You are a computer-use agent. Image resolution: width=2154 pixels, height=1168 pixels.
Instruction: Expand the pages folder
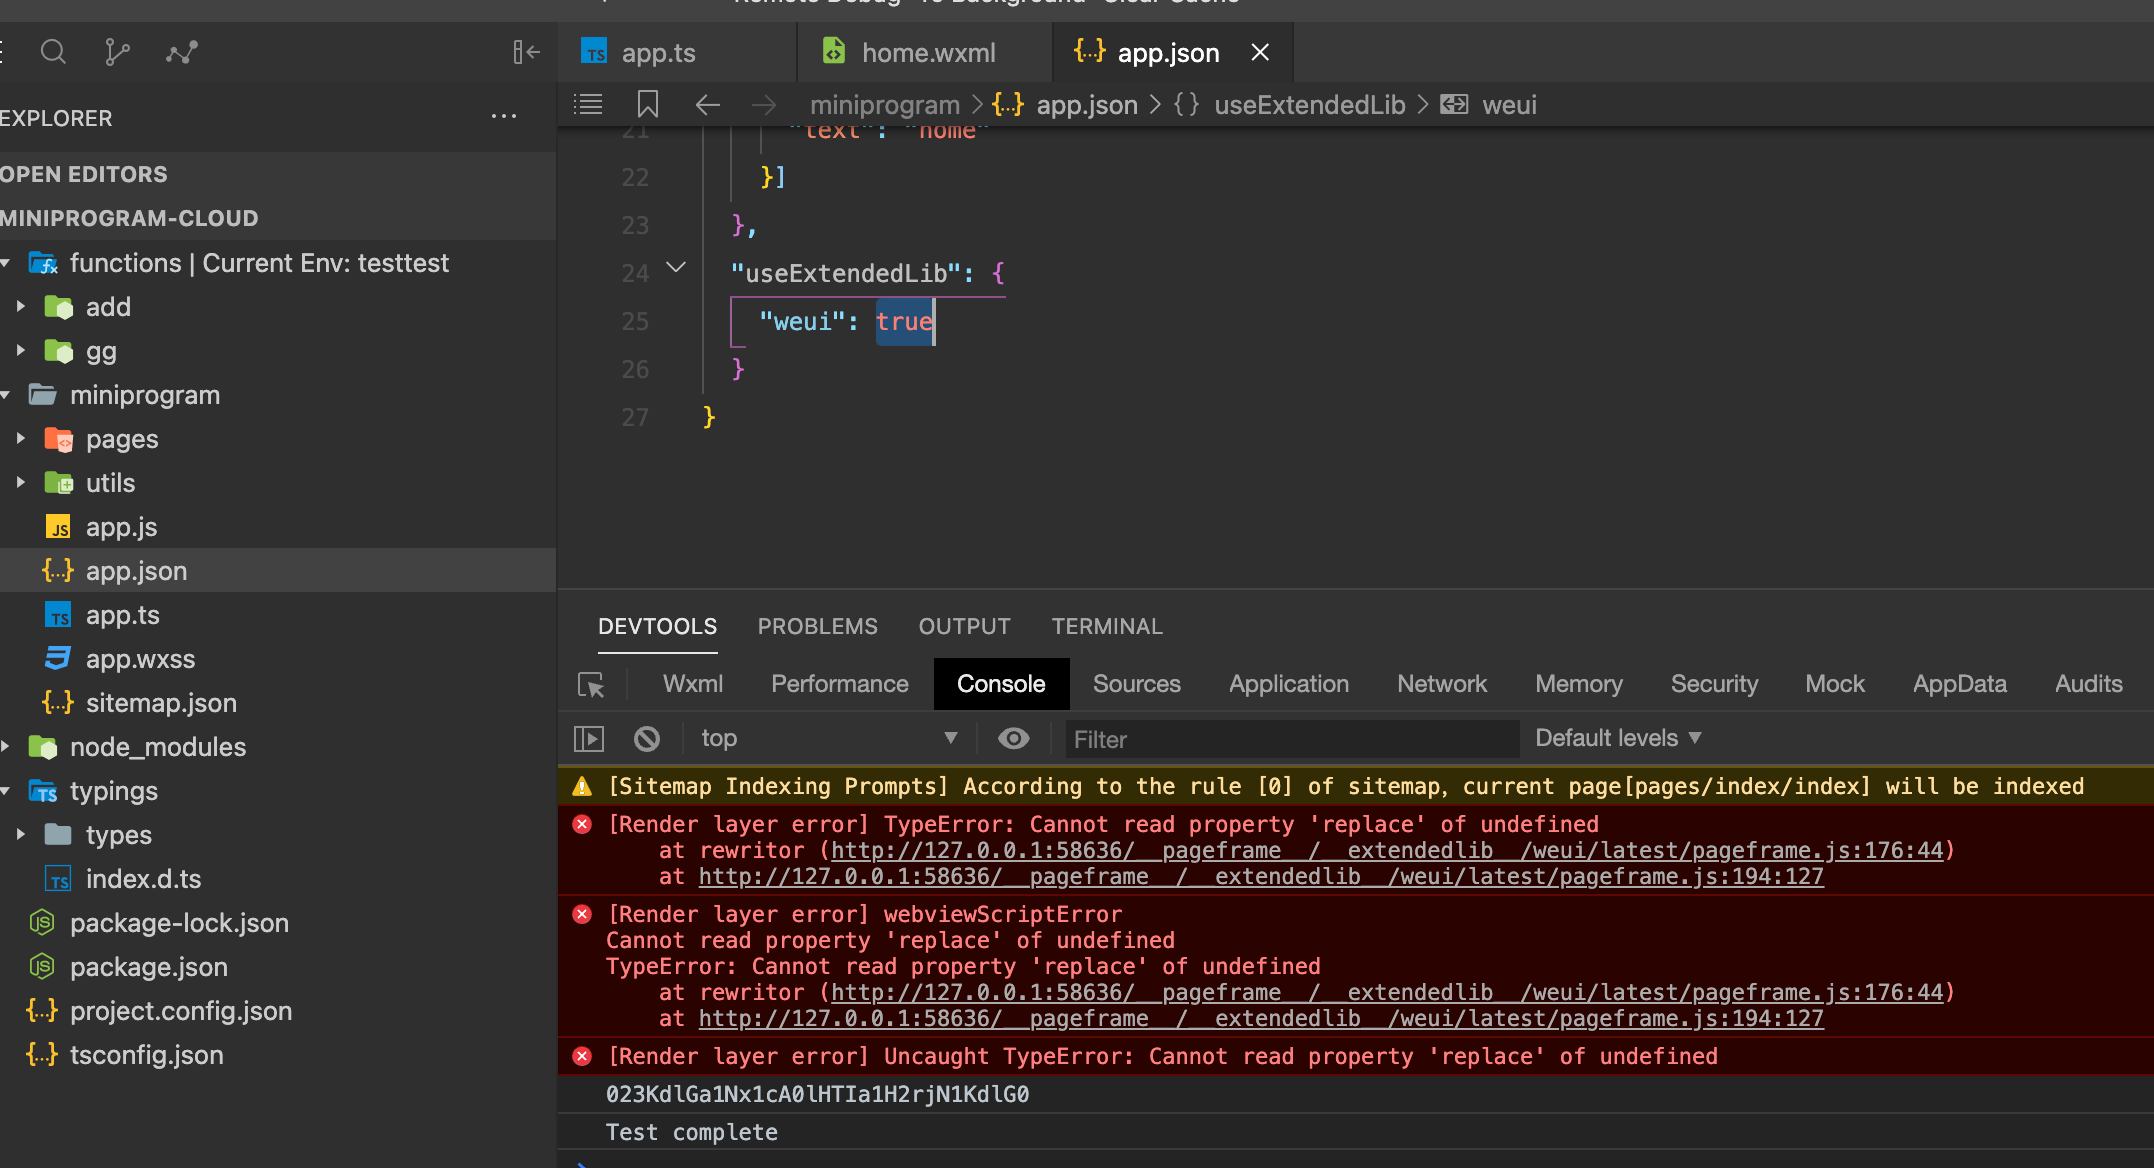point(121,439)
